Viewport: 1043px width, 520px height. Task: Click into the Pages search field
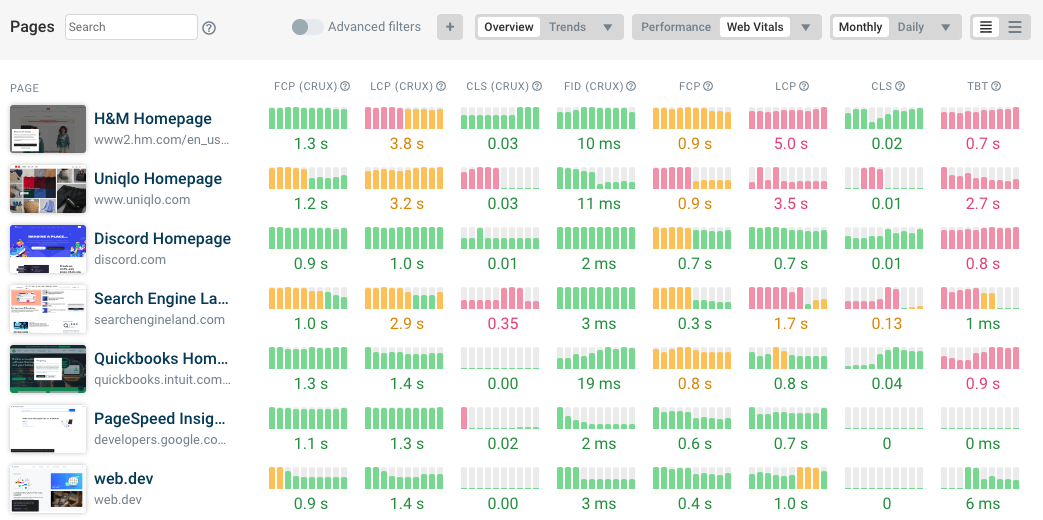click(x=131, y=27)
